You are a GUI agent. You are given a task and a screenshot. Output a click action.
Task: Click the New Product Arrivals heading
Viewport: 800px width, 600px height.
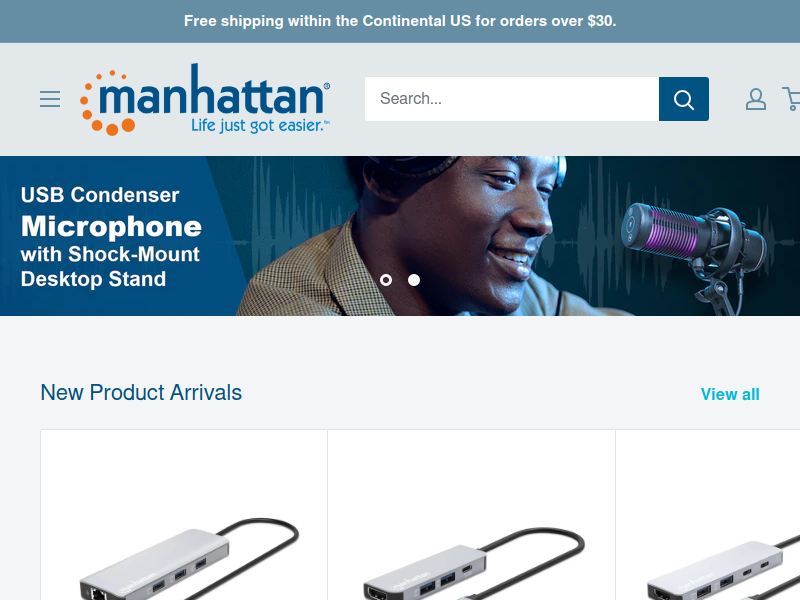click(x=141, y=392)
